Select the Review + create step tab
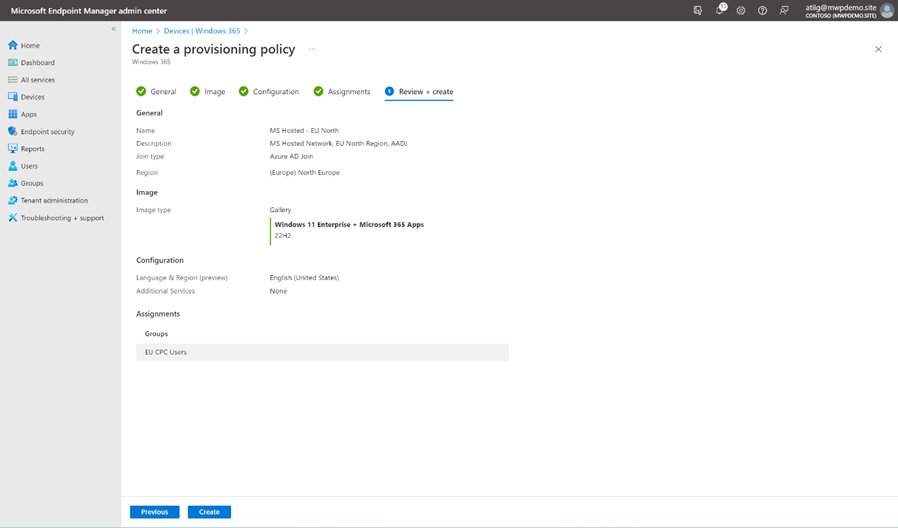This screenshot has height=528, width=898. [x=419, y=92]
